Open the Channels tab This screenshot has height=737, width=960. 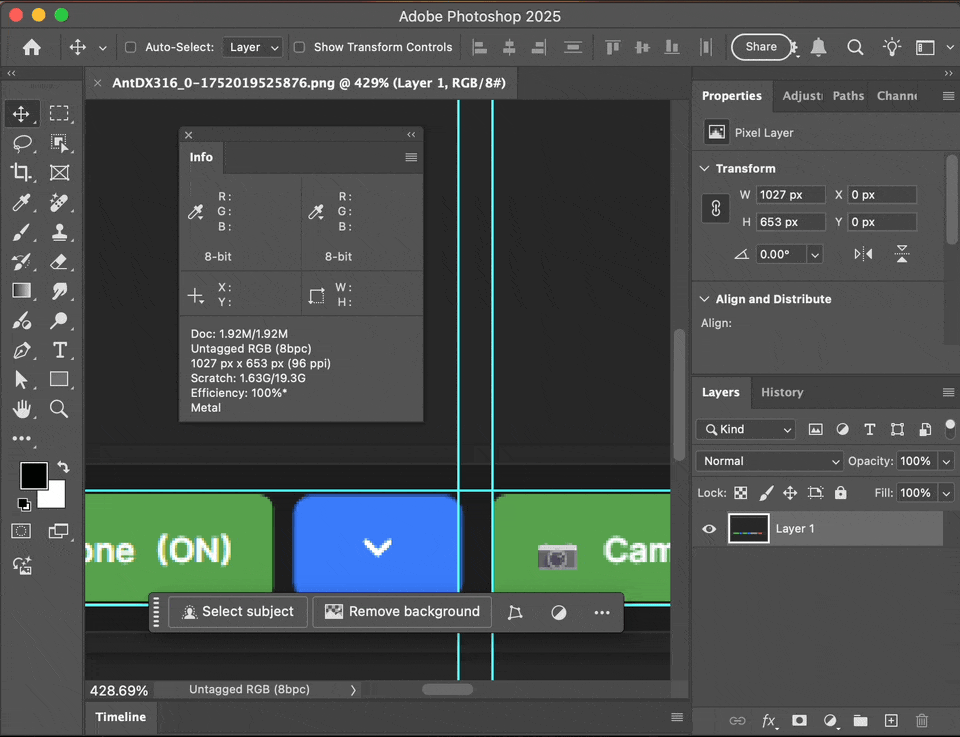[x=897, y=96]
